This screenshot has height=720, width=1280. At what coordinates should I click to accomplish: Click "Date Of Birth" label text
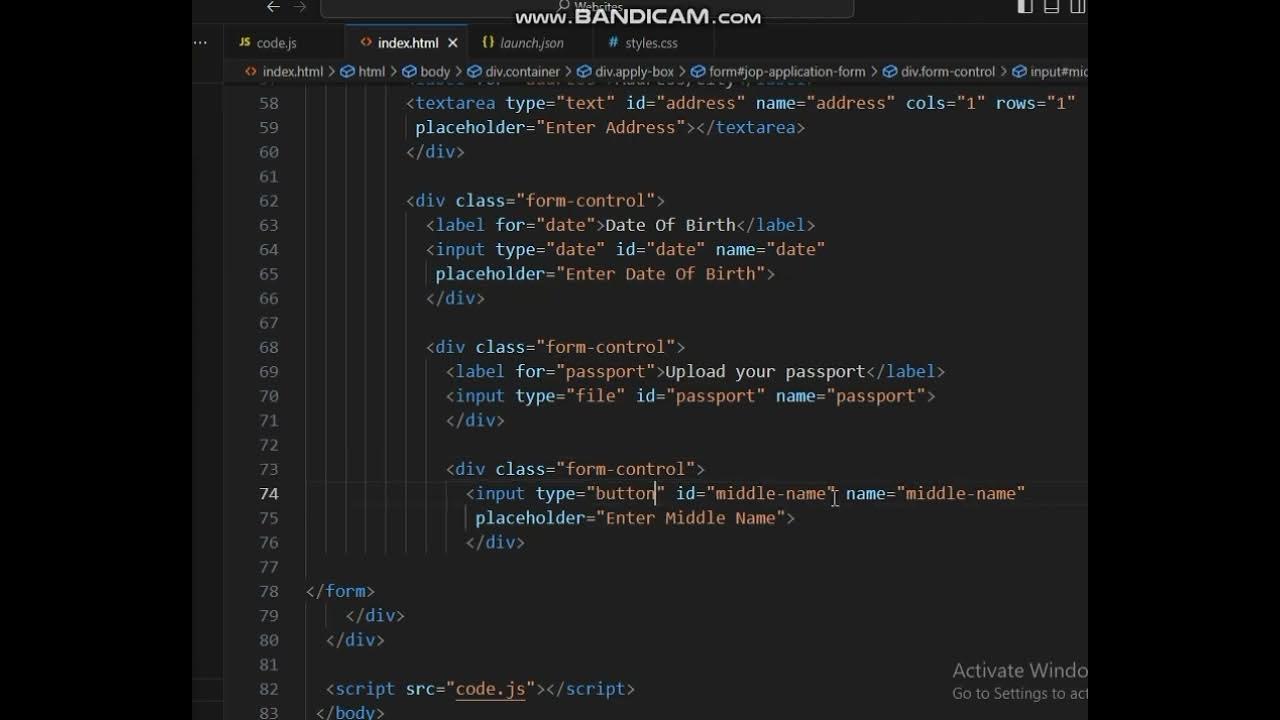(x=670, y=225)
